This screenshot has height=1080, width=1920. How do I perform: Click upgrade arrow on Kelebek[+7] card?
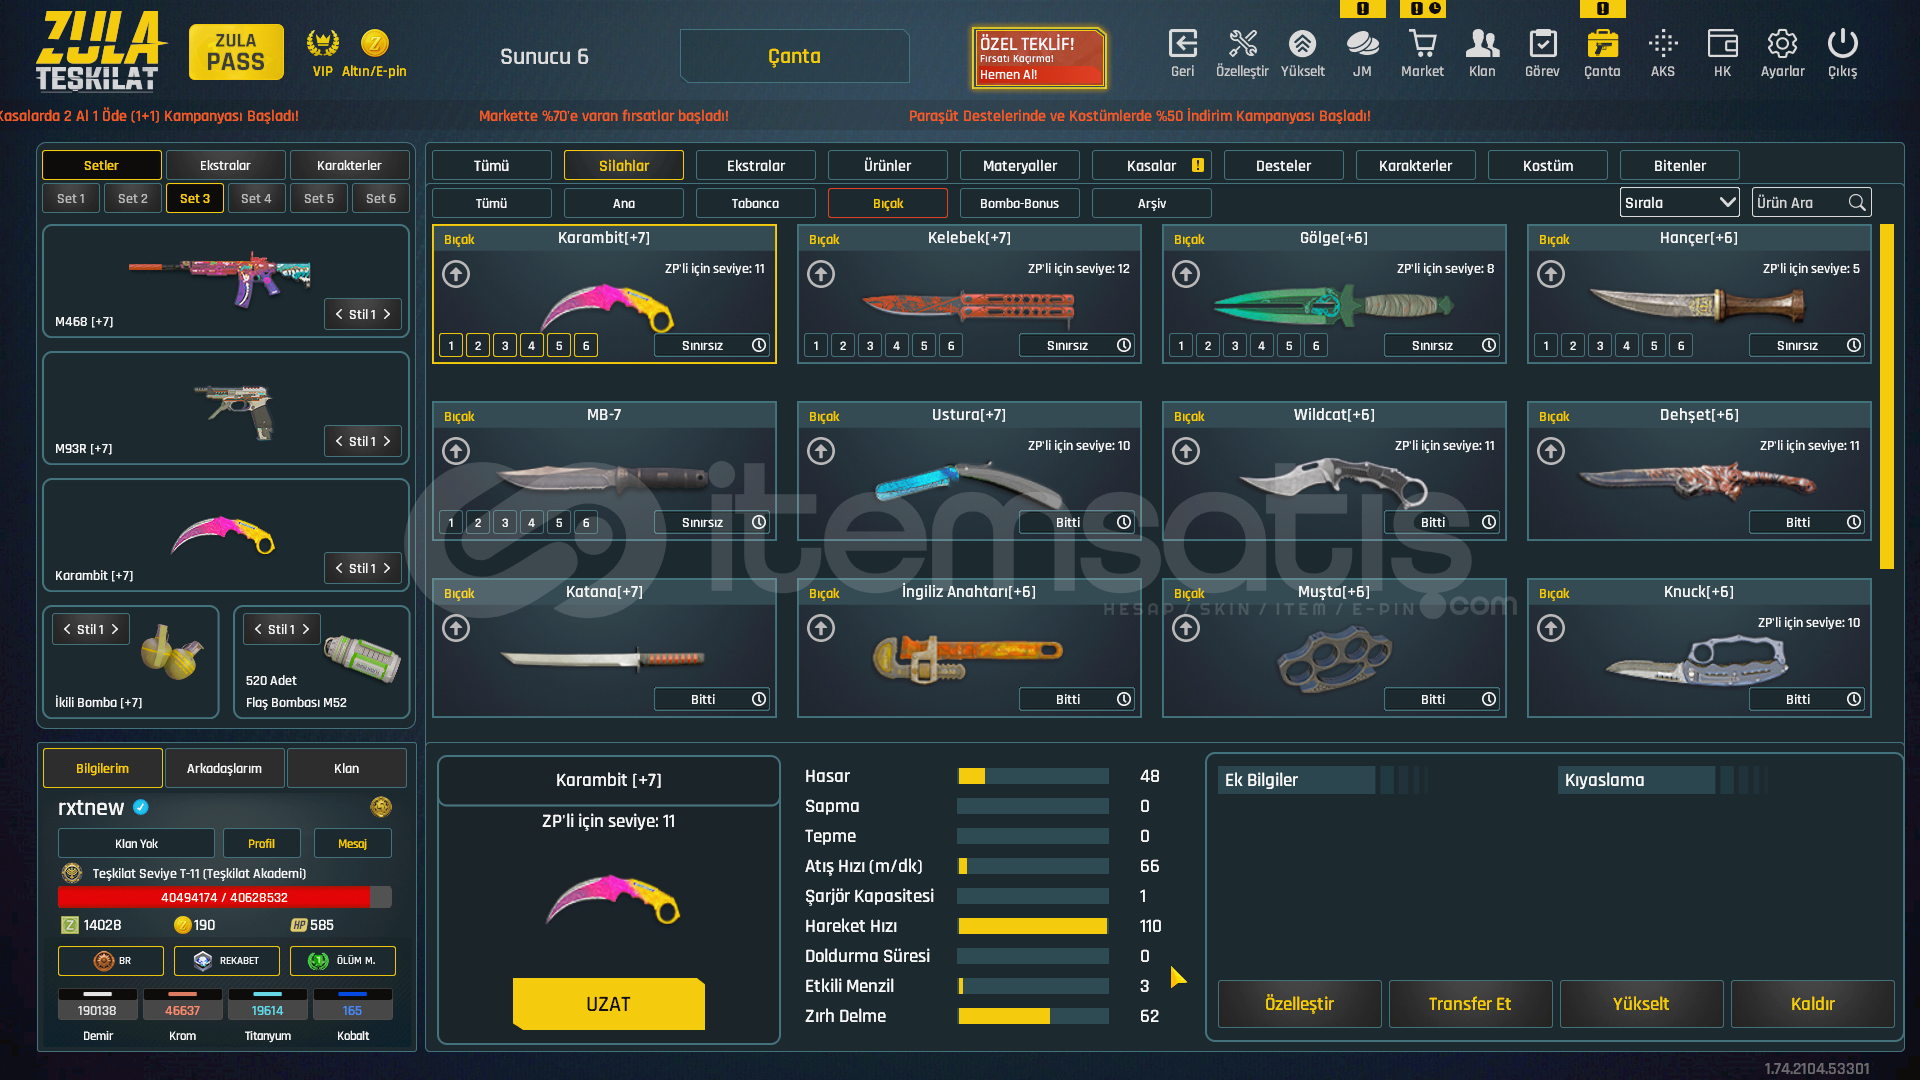pyautogui.click(x=821, y=274)
